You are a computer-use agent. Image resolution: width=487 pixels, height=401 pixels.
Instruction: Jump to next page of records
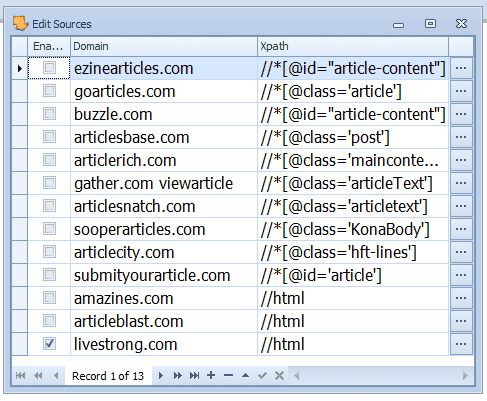pos(178,376)
